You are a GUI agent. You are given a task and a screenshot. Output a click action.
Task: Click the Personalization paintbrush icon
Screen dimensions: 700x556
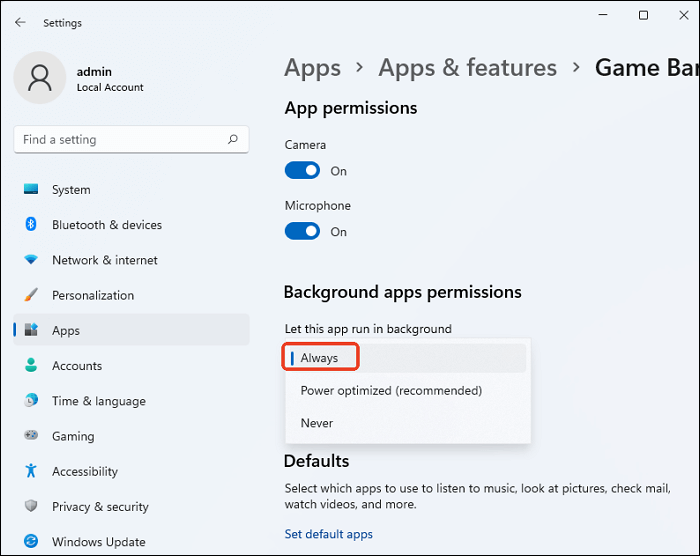click(x=31, y=295)
